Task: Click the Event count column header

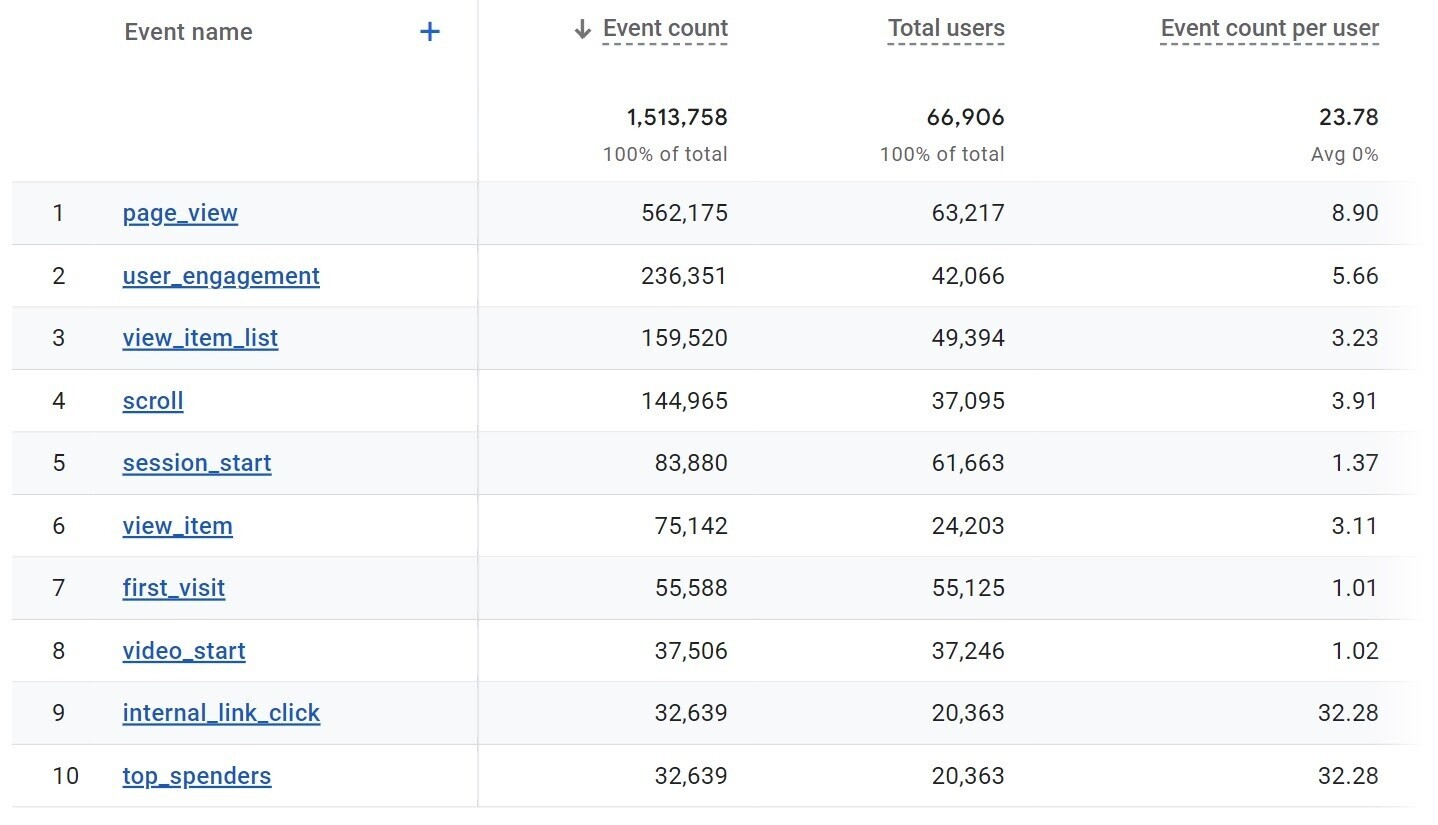Action: (663, 28)
